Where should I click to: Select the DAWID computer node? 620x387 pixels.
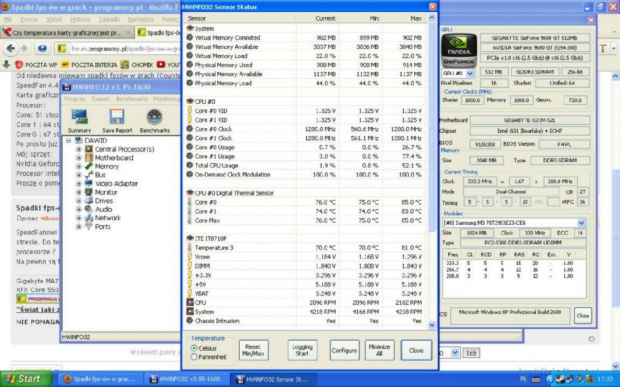96,140
